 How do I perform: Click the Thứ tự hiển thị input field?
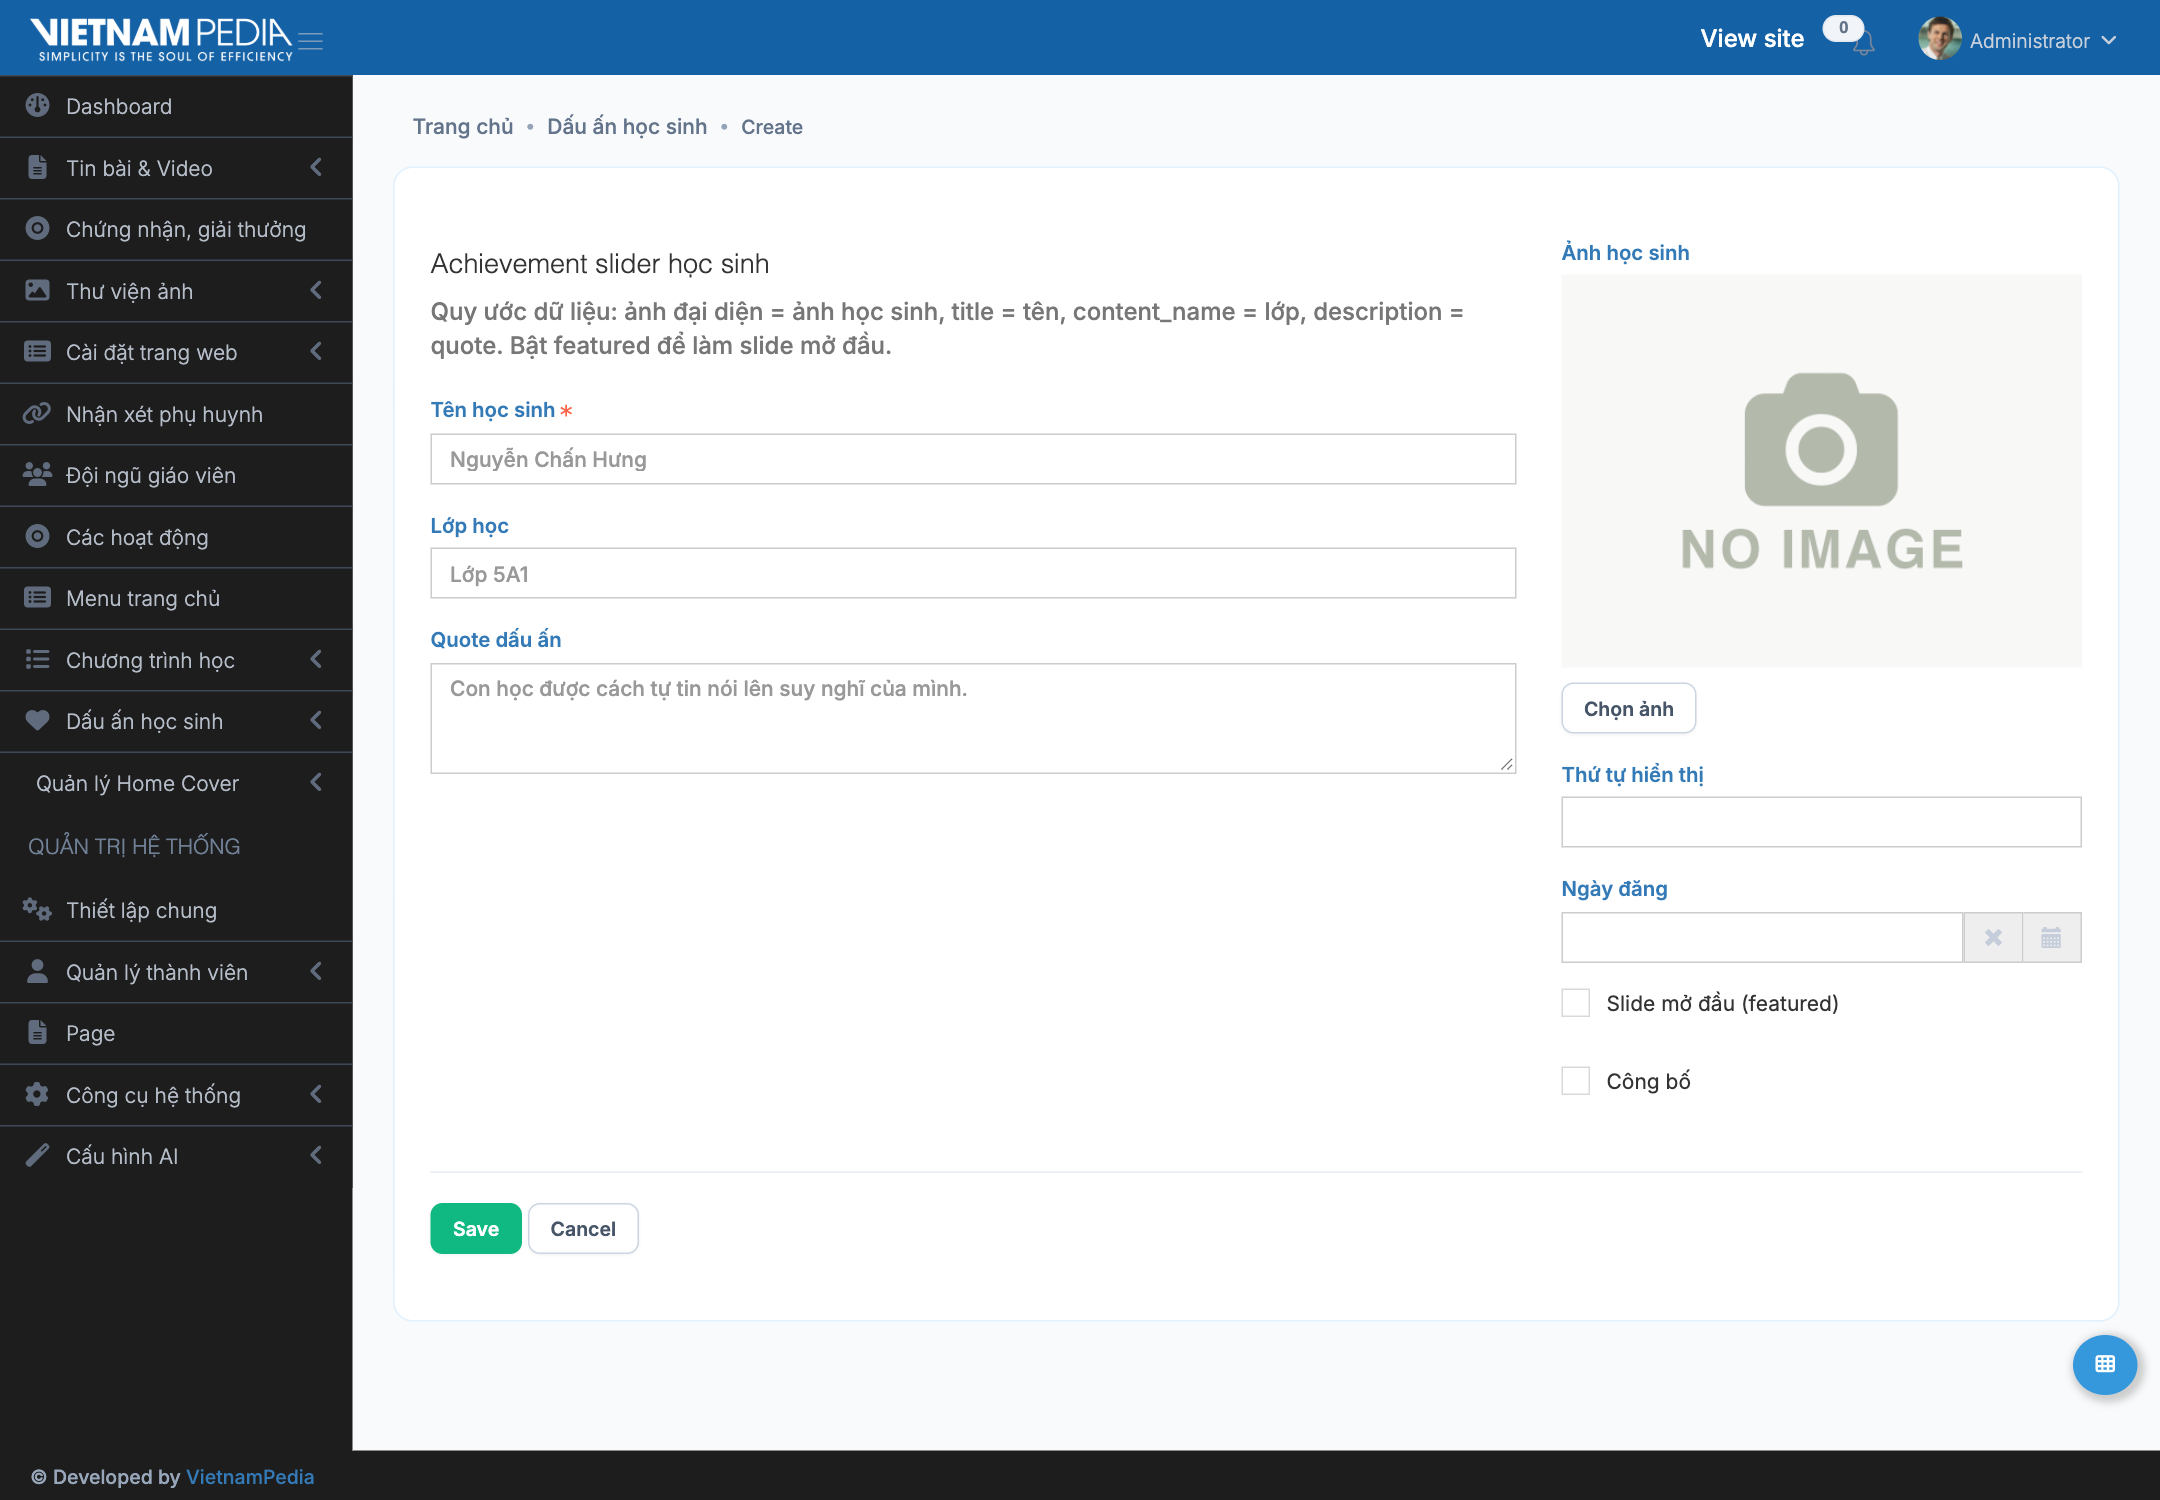pyautogui.click(x=1821, y=822)
